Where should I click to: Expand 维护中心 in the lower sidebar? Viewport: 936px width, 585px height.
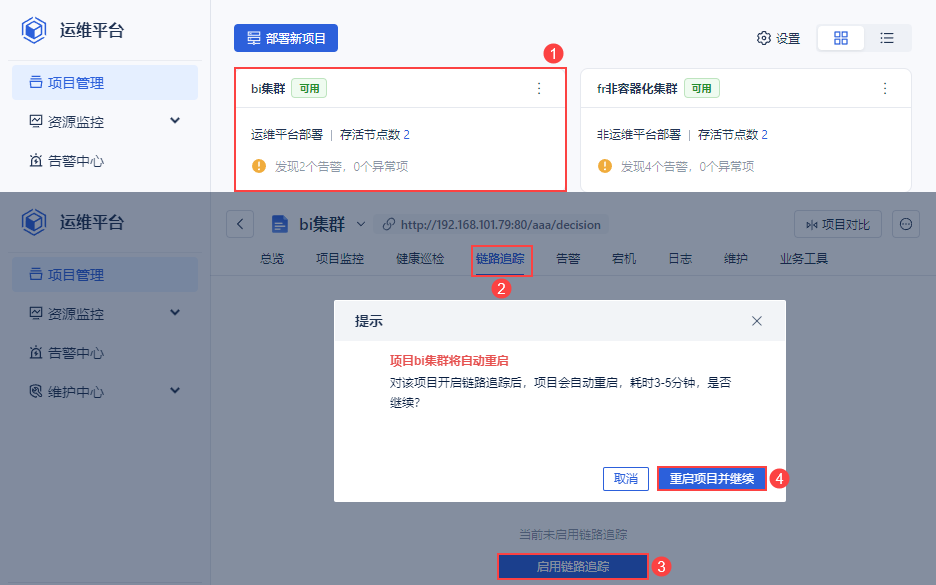105,392
